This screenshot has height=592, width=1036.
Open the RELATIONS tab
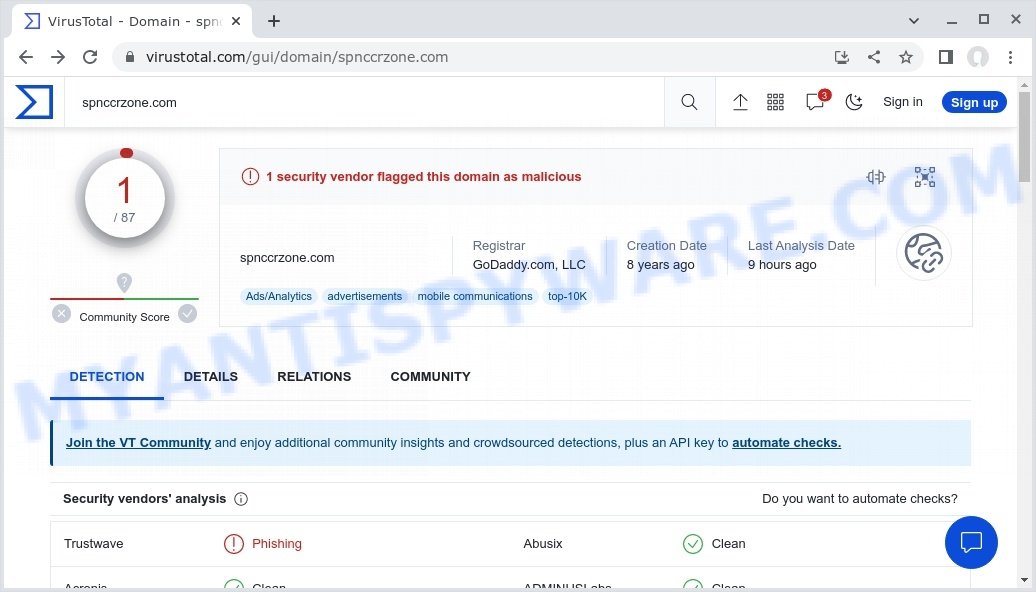pyautogui.click(x=314, y=377)
